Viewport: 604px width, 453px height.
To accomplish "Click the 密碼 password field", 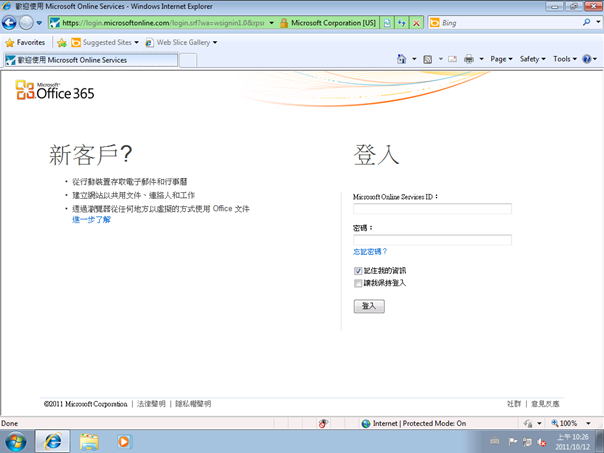I will pos(432,240).
